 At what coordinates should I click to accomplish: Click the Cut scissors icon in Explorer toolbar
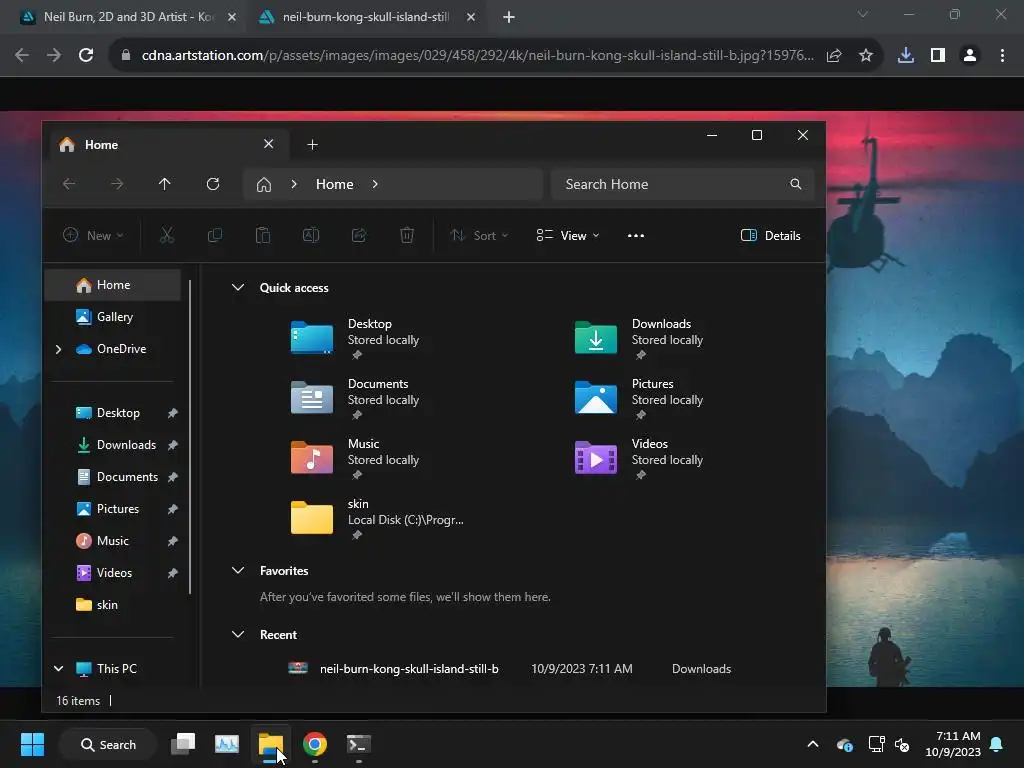pyautogui.click(x=167, y=235)
